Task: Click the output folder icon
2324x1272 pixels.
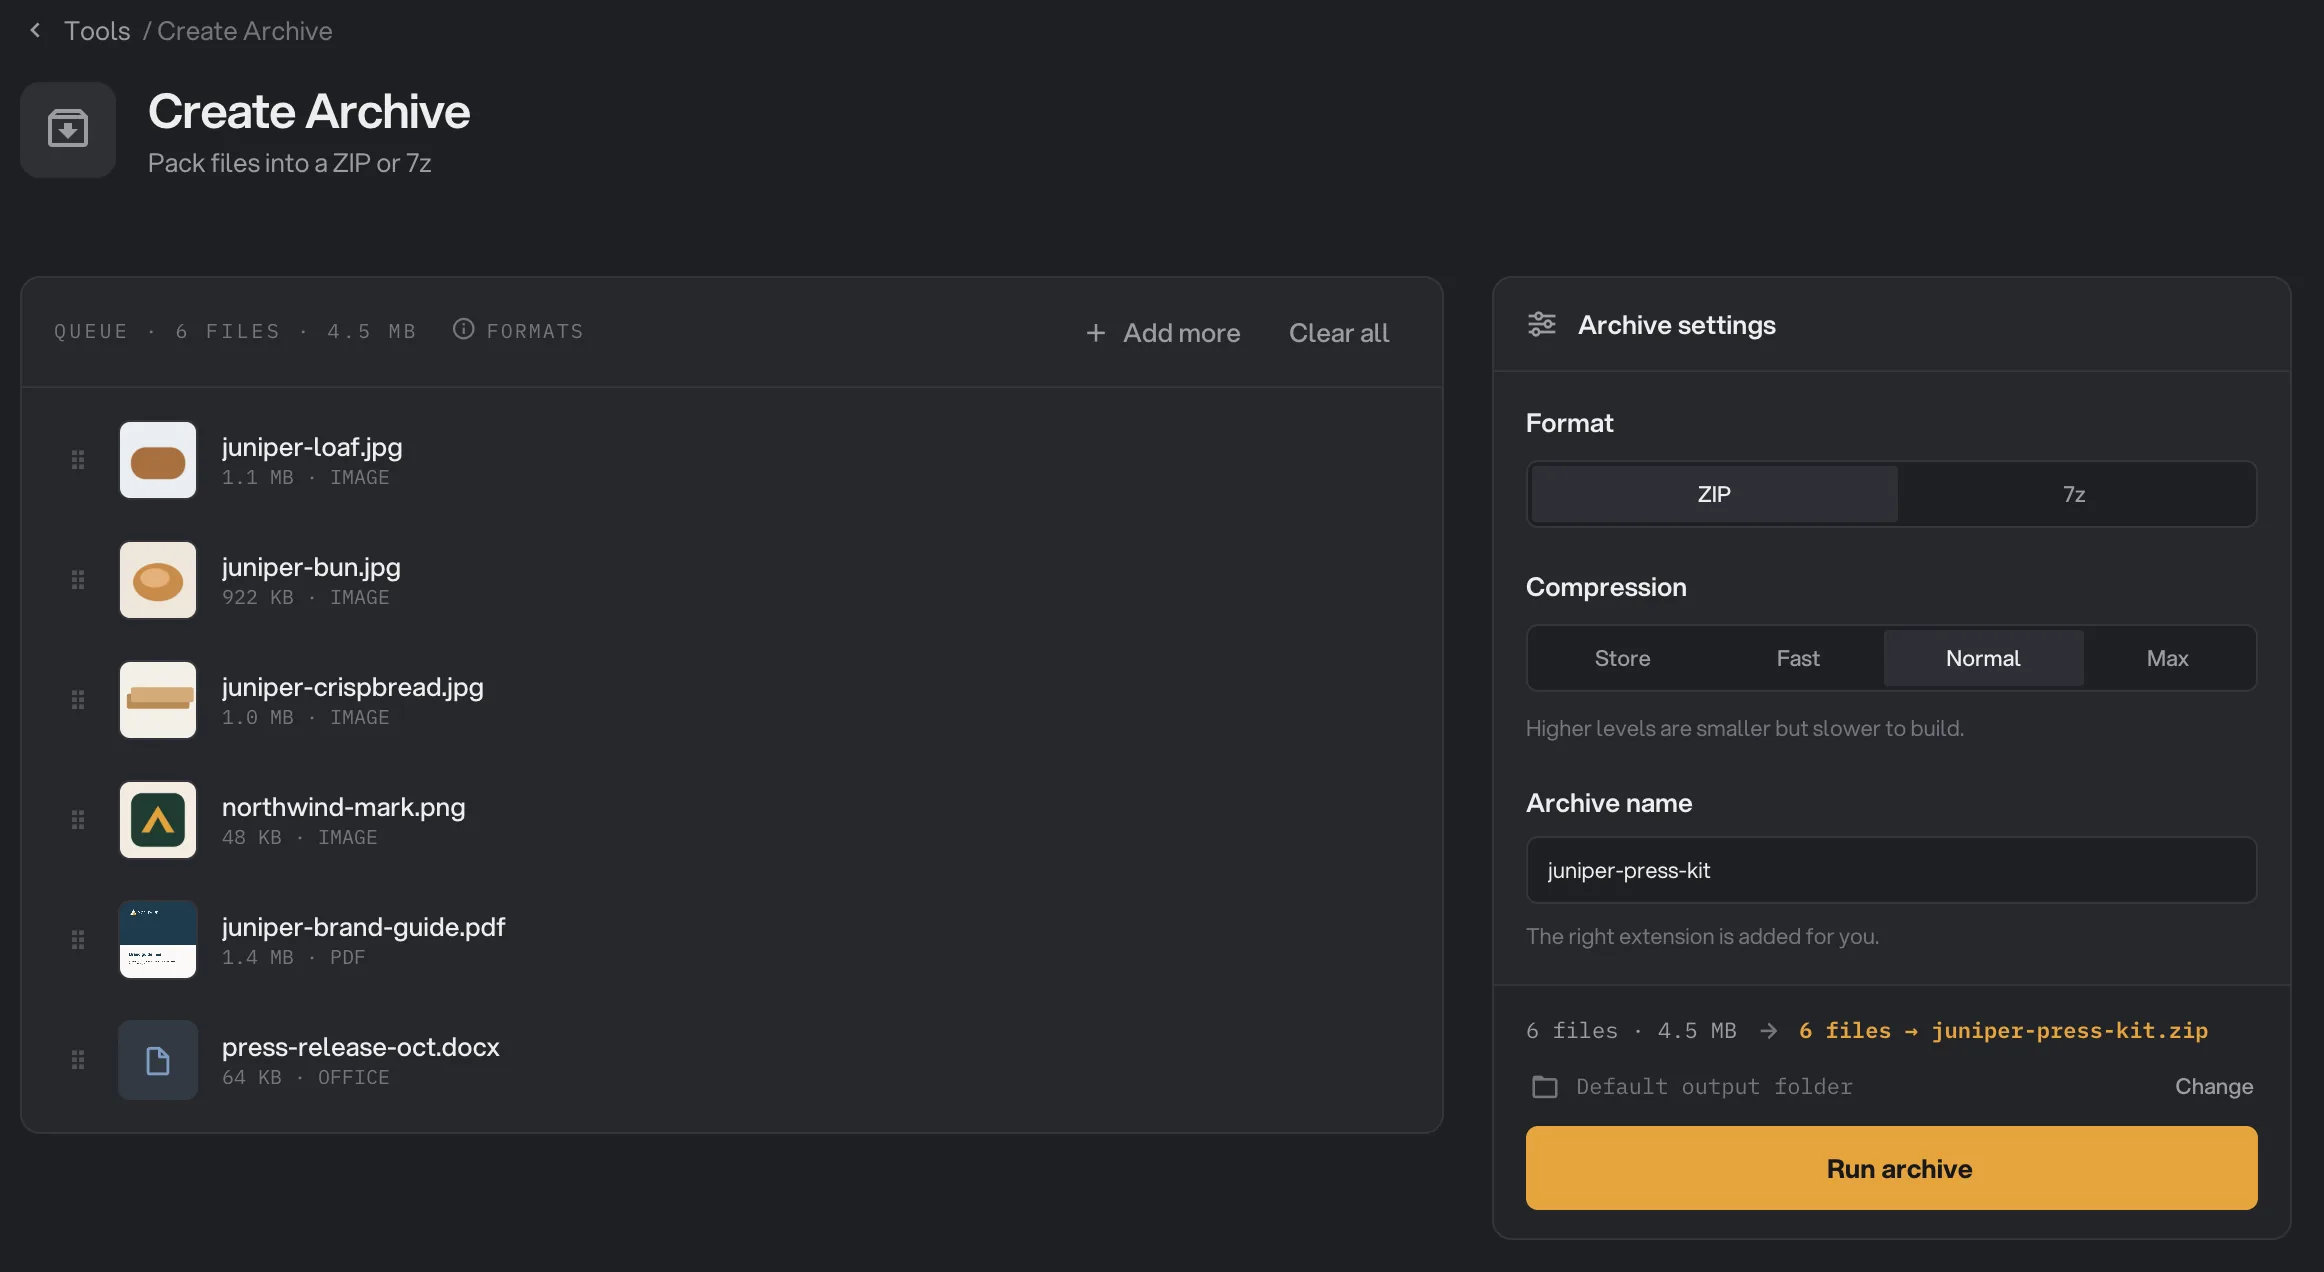Action: click(x=1545, y=1086)
